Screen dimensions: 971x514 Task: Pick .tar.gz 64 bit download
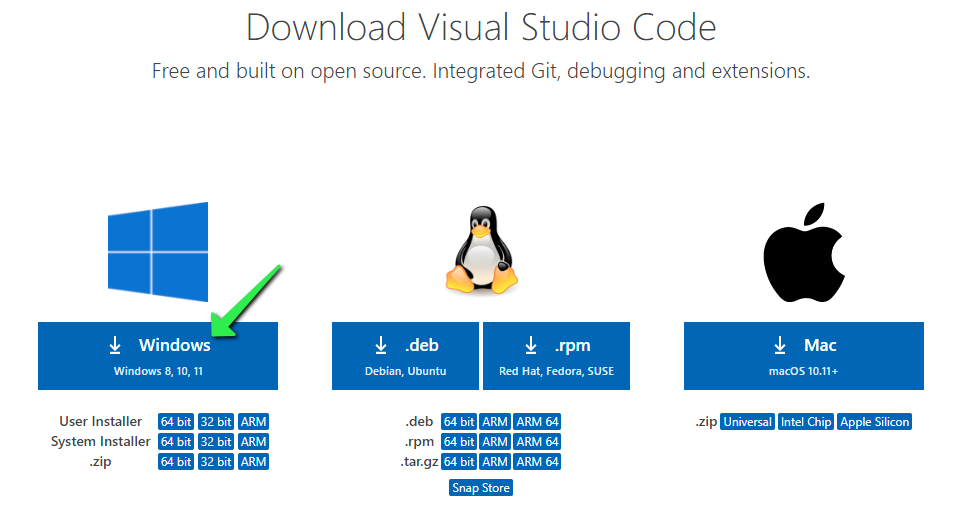tap(459, 461)
